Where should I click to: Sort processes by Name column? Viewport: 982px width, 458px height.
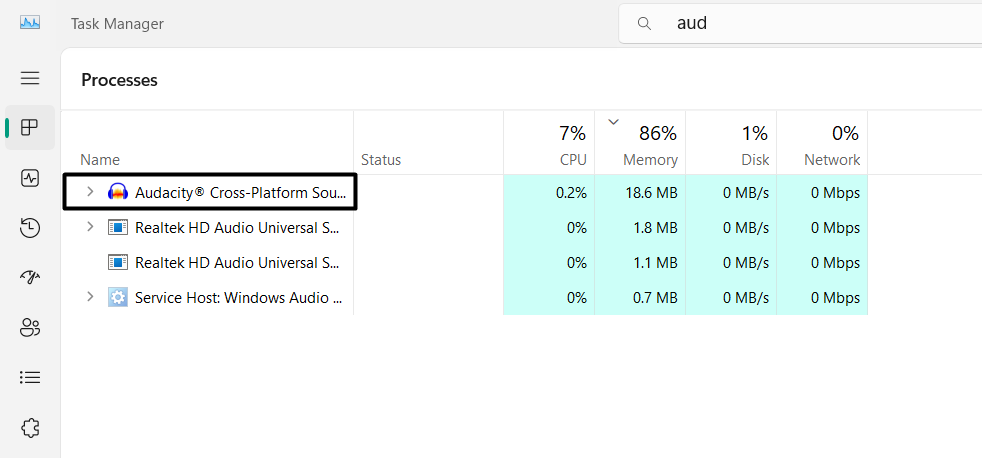(100, 160)
